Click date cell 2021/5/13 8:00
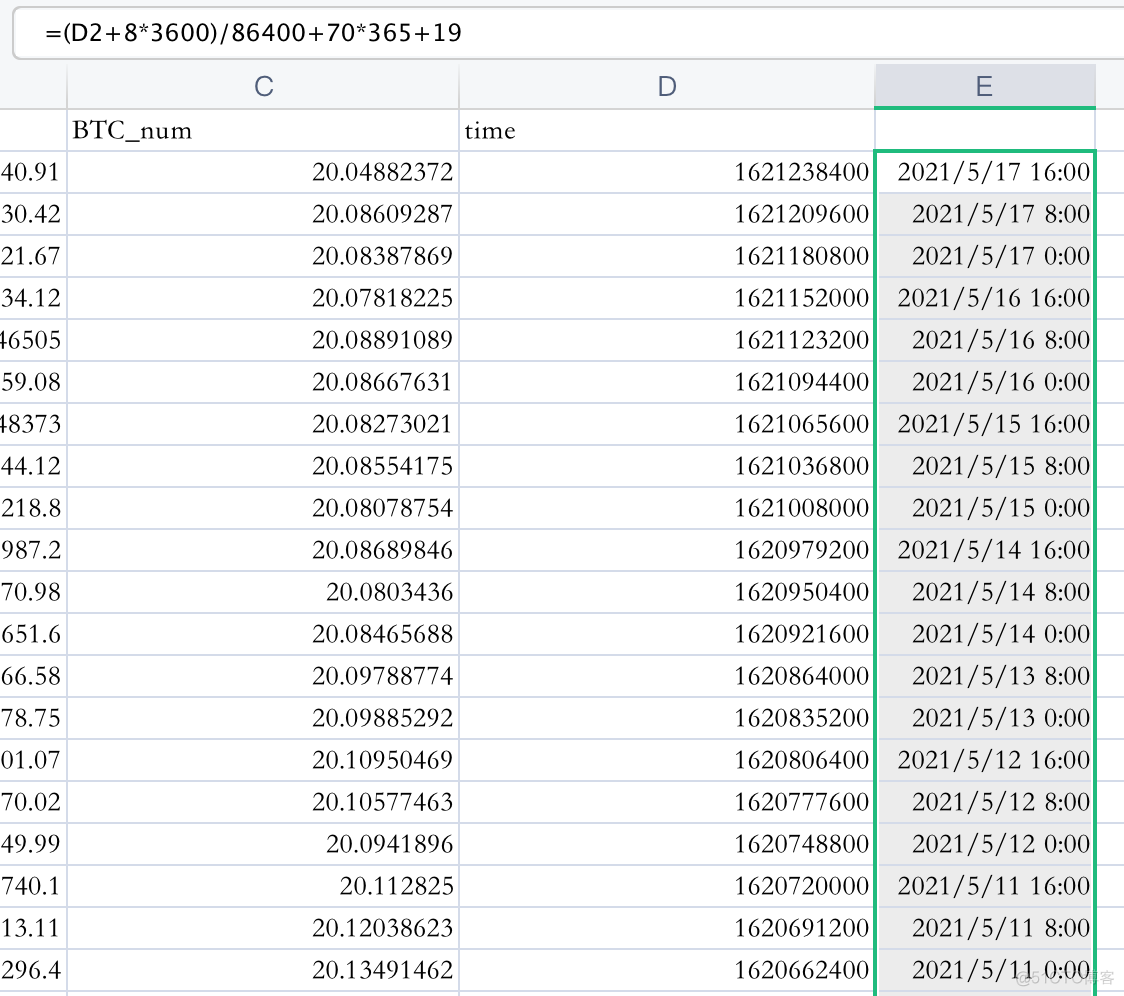Image resolution: width=1124 pixels, height=996 pixels. [x=985, y=676]
